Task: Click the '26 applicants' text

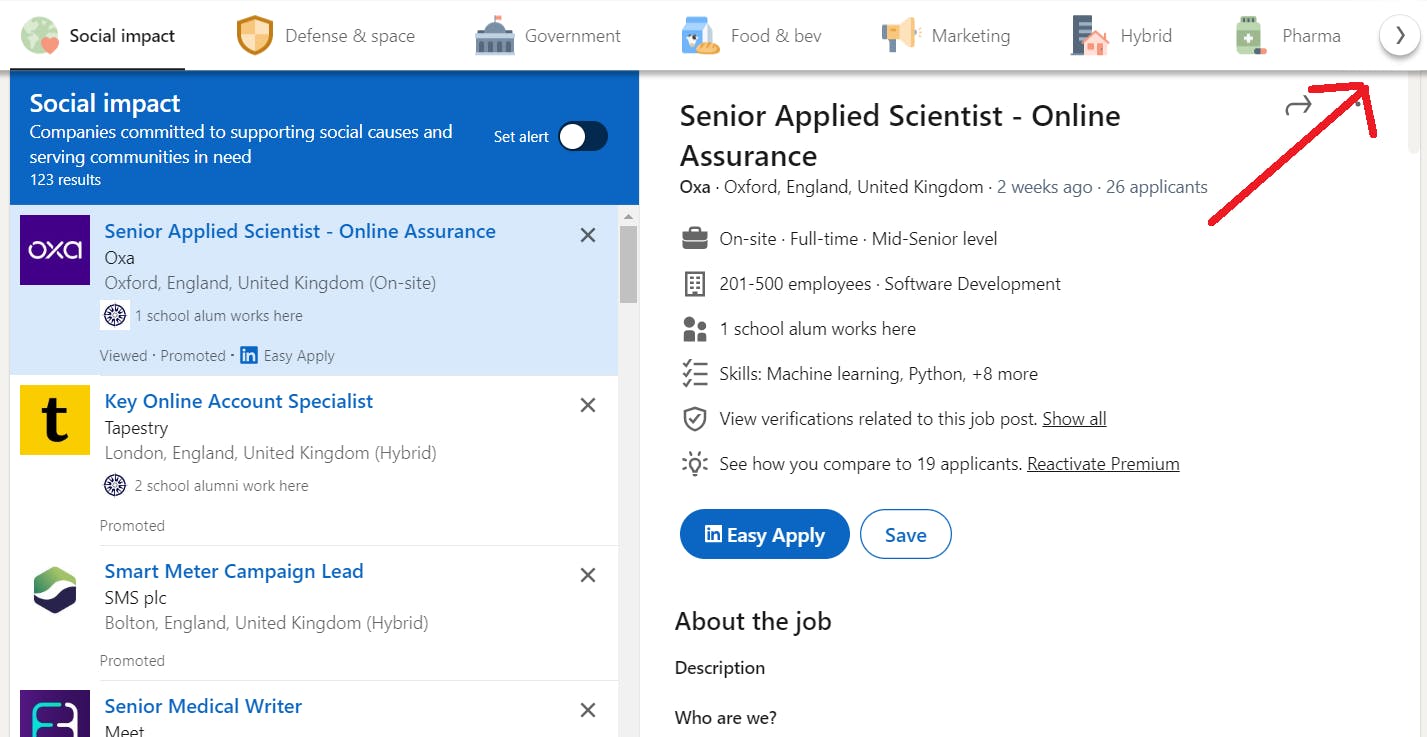Action: tap(1157, 187)
